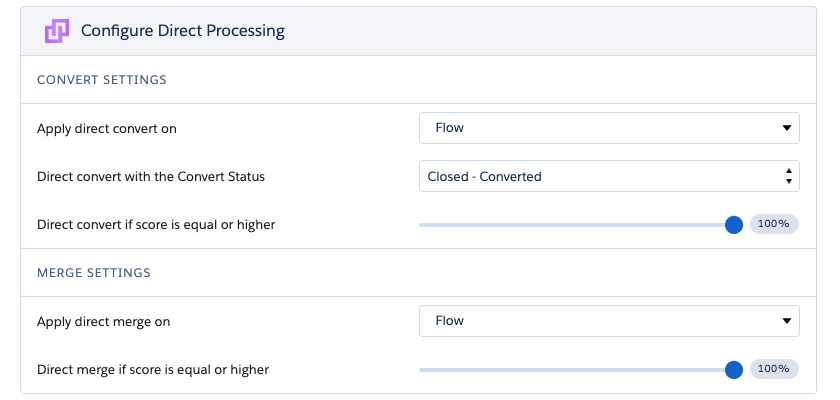The image size is (840, 400).
Task: Click the up-down arrows on Convert Status select
Action: tap(789, 176)
